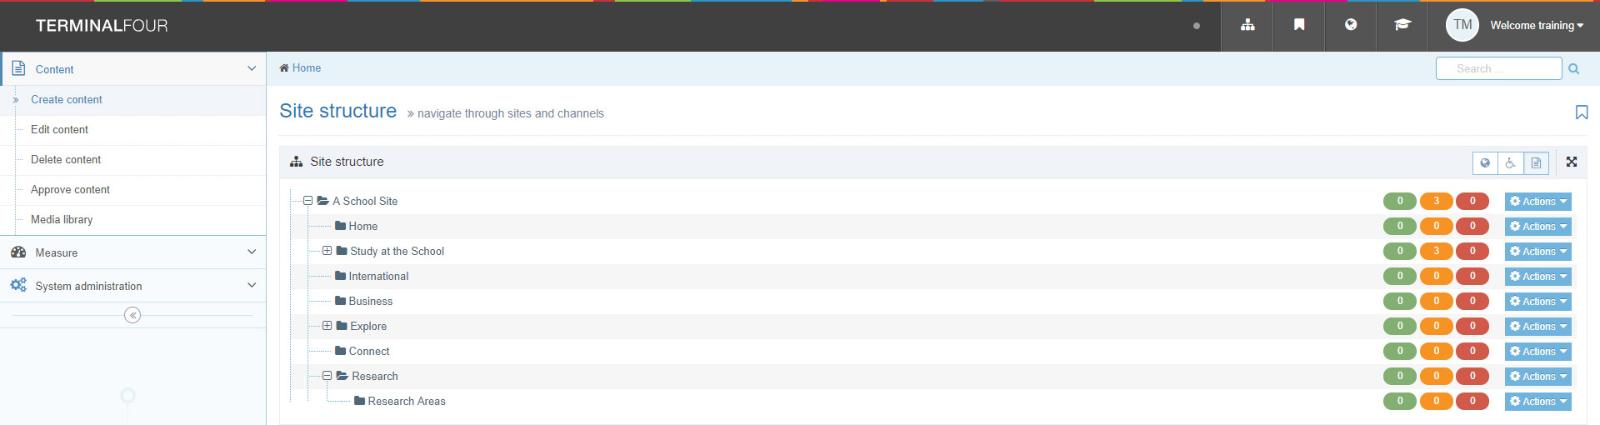Open the site structure icon in header
This screenshot has width=1600, height=425.
1247,25
